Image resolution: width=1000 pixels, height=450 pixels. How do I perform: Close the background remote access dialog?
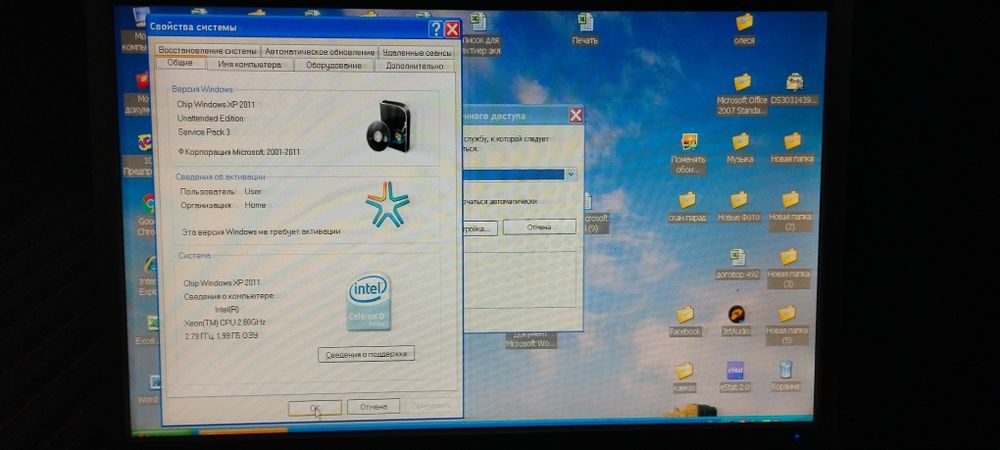click(575, 115)
